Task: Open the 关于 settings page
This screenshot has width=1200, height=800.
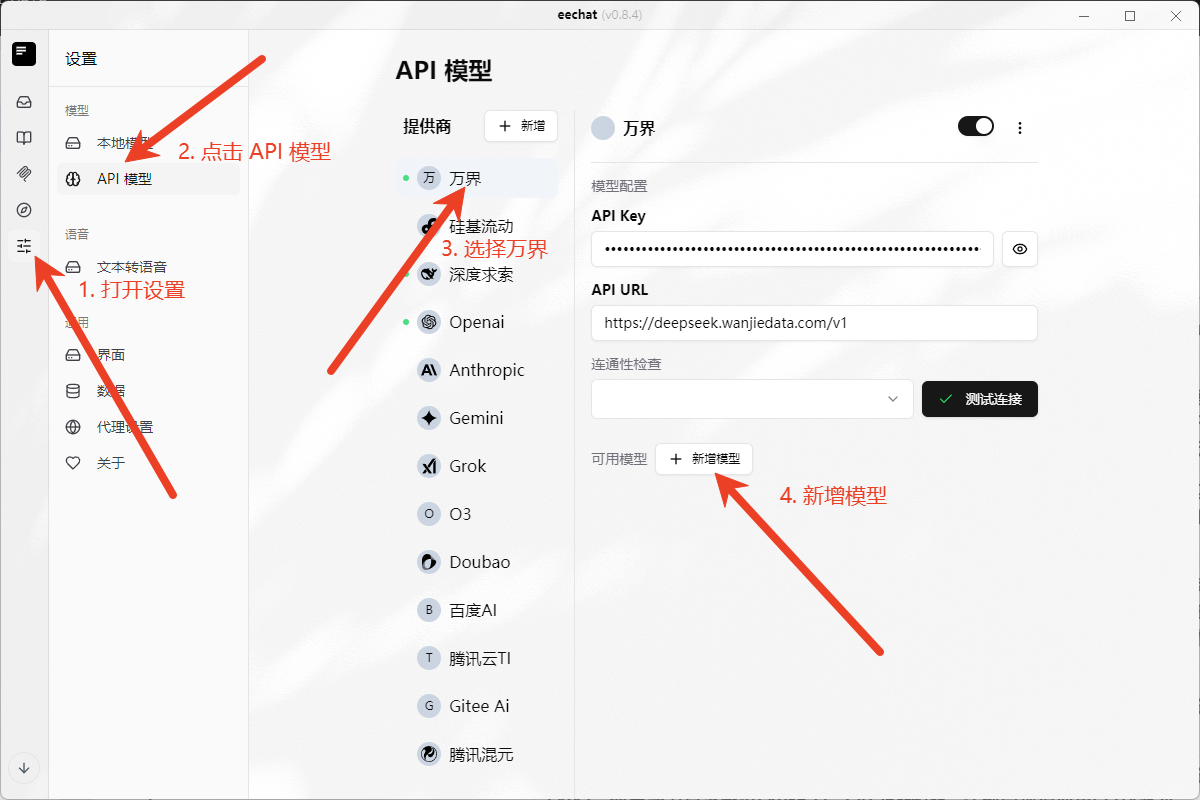Action: point(148,463)
